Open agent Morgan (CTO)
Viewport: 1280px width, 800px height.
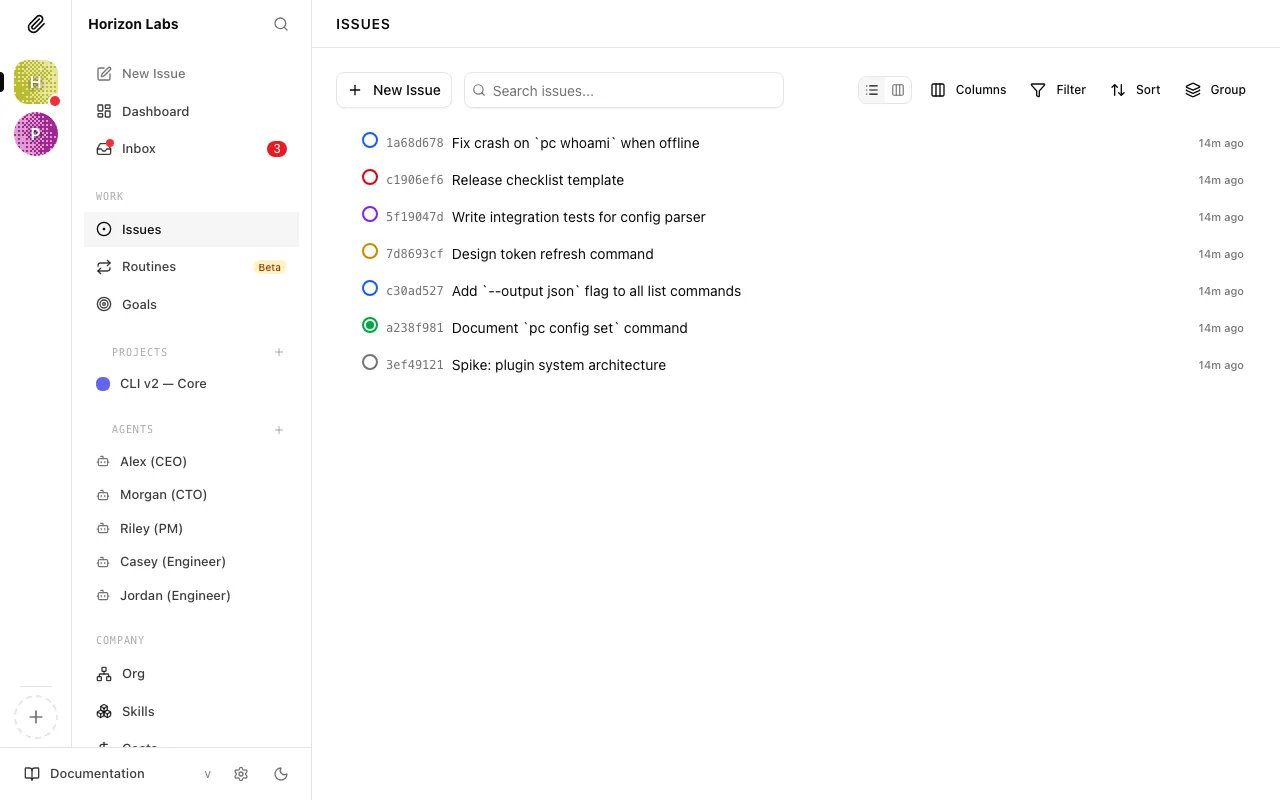click(x=191, y=494)
